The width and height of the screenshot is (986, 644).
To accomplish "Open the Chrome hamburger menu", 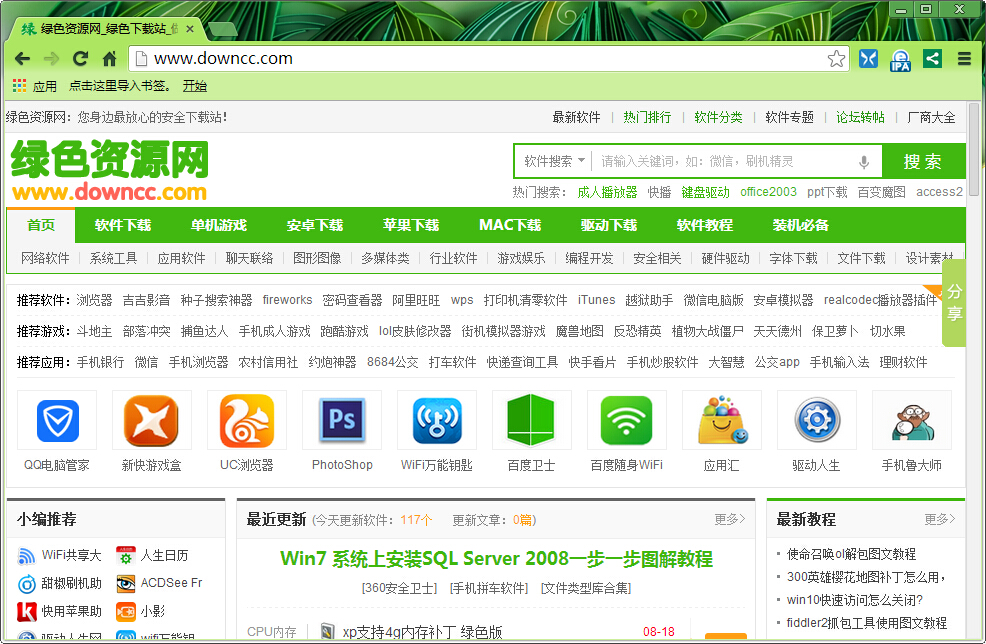I will point(965,60).
